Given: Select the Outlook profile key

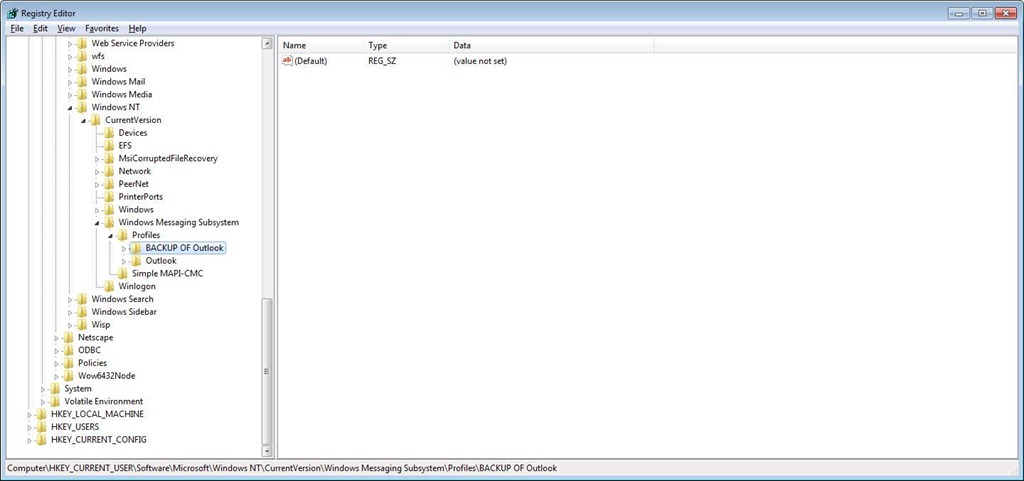Looking at the screenshot, I should (x=161, y=261).
